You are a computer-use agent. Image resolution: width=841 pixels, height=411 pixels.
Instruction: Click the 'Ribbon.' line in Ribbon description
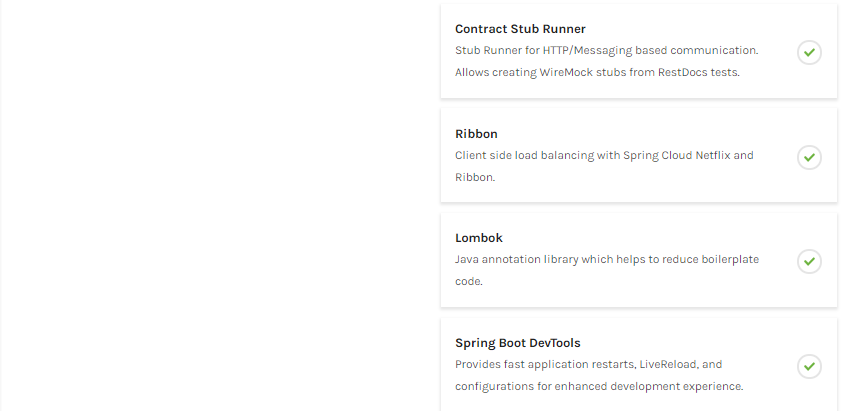pos(475,177)
